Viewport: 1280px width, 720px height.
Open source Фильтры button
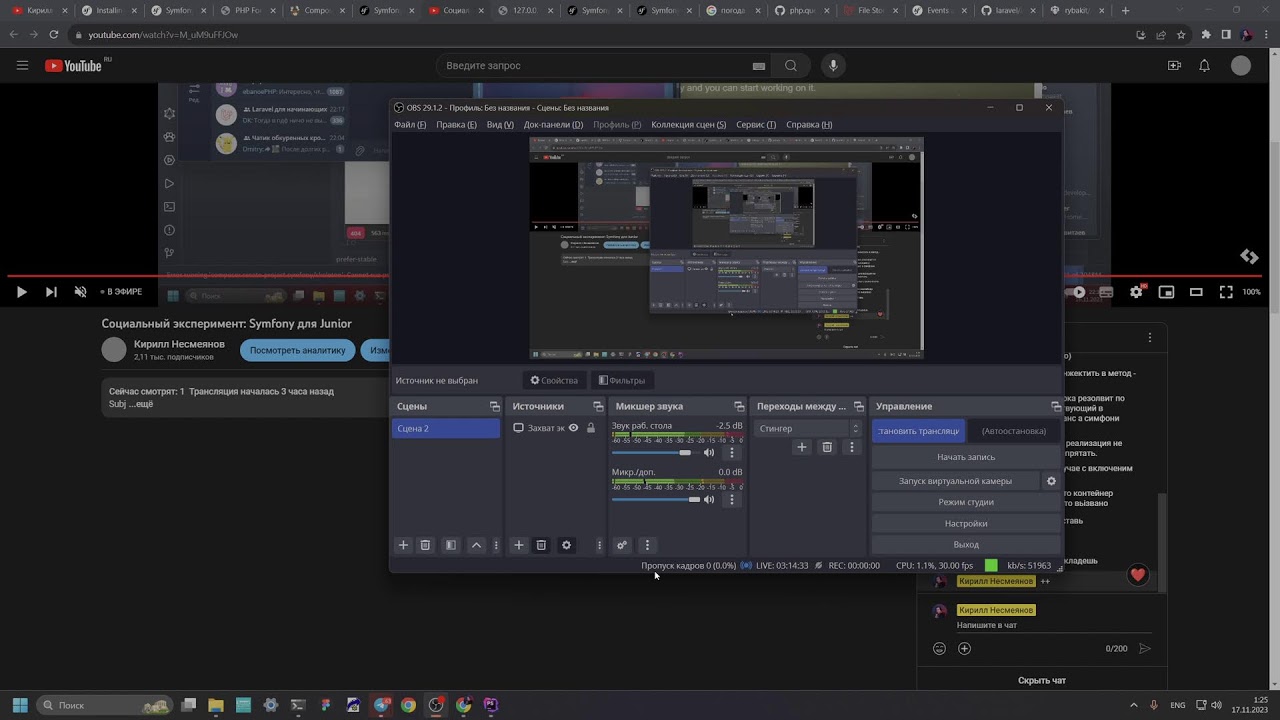click(x=621, y=380)
